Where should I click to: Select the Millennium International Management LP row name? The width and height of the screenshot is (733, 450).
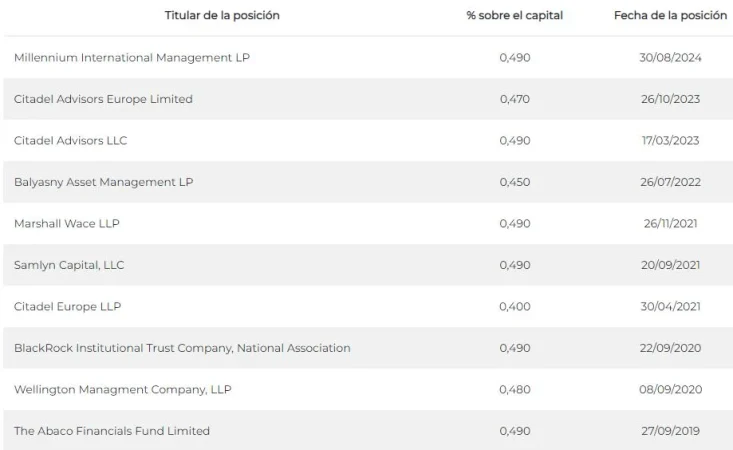pos(132,58)
